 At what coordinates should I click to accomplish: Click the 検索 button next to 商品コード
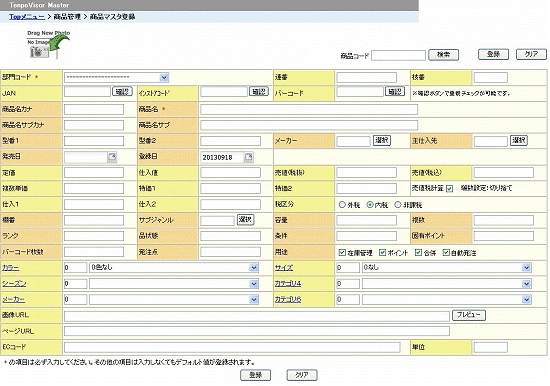click(443, 55)
